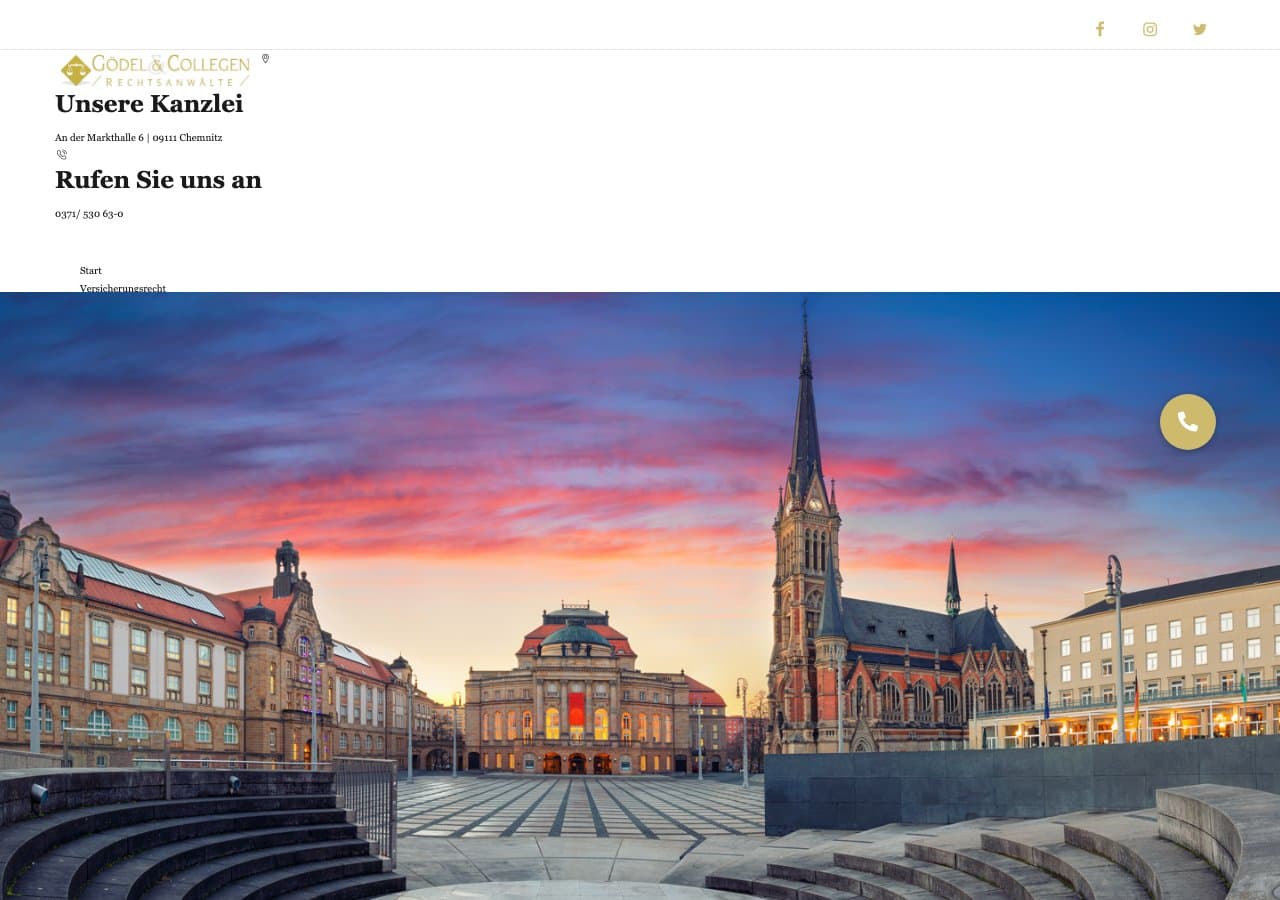Open the Versicherungsrecht menu item
The height and width of the screenshot is (900, 1280).
(x=123, y=288)
